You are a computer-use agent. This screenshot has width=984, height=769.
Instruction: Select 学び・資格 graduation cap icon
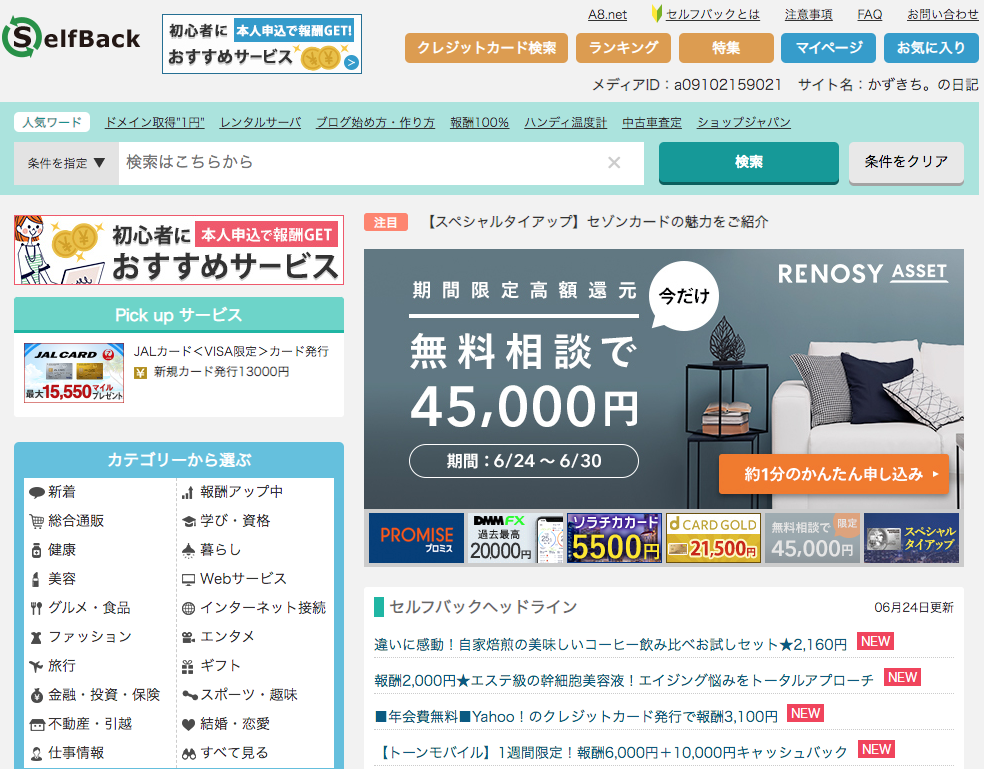[x=188, y=522]
